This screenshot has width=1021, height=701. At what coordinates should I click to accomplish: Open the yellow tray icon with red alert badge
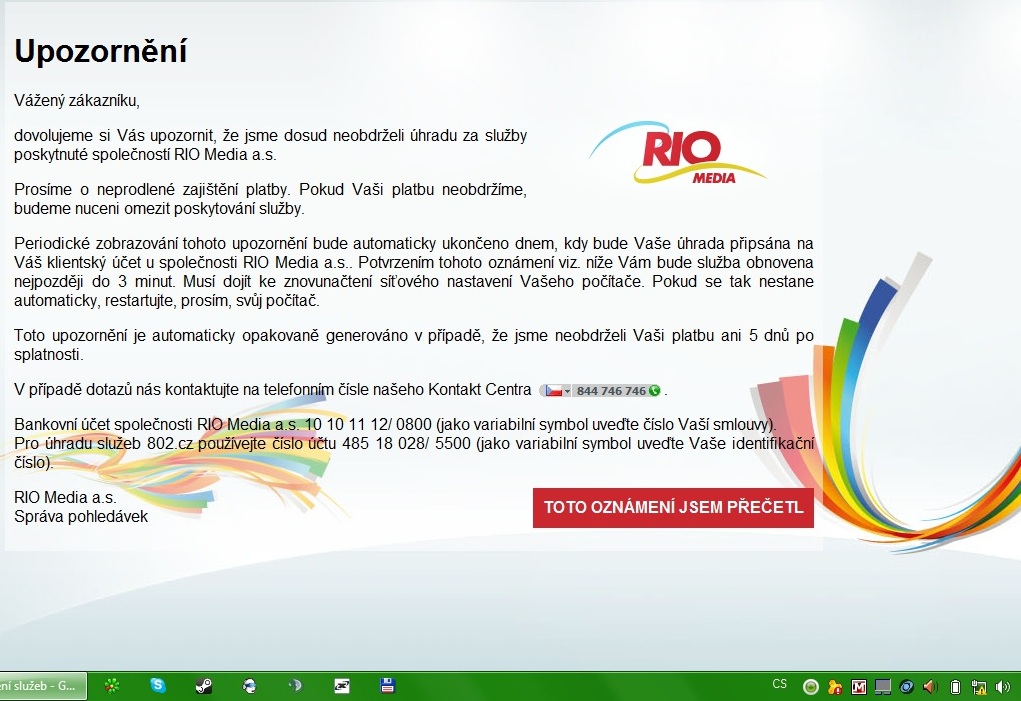(x=835, y=687)
